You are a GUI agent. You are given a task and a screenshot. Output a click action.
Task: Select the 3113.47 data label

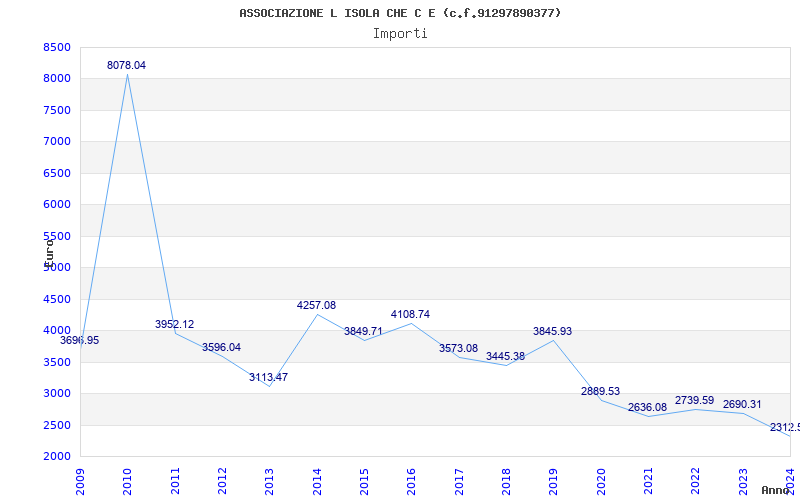pos(268,378)
